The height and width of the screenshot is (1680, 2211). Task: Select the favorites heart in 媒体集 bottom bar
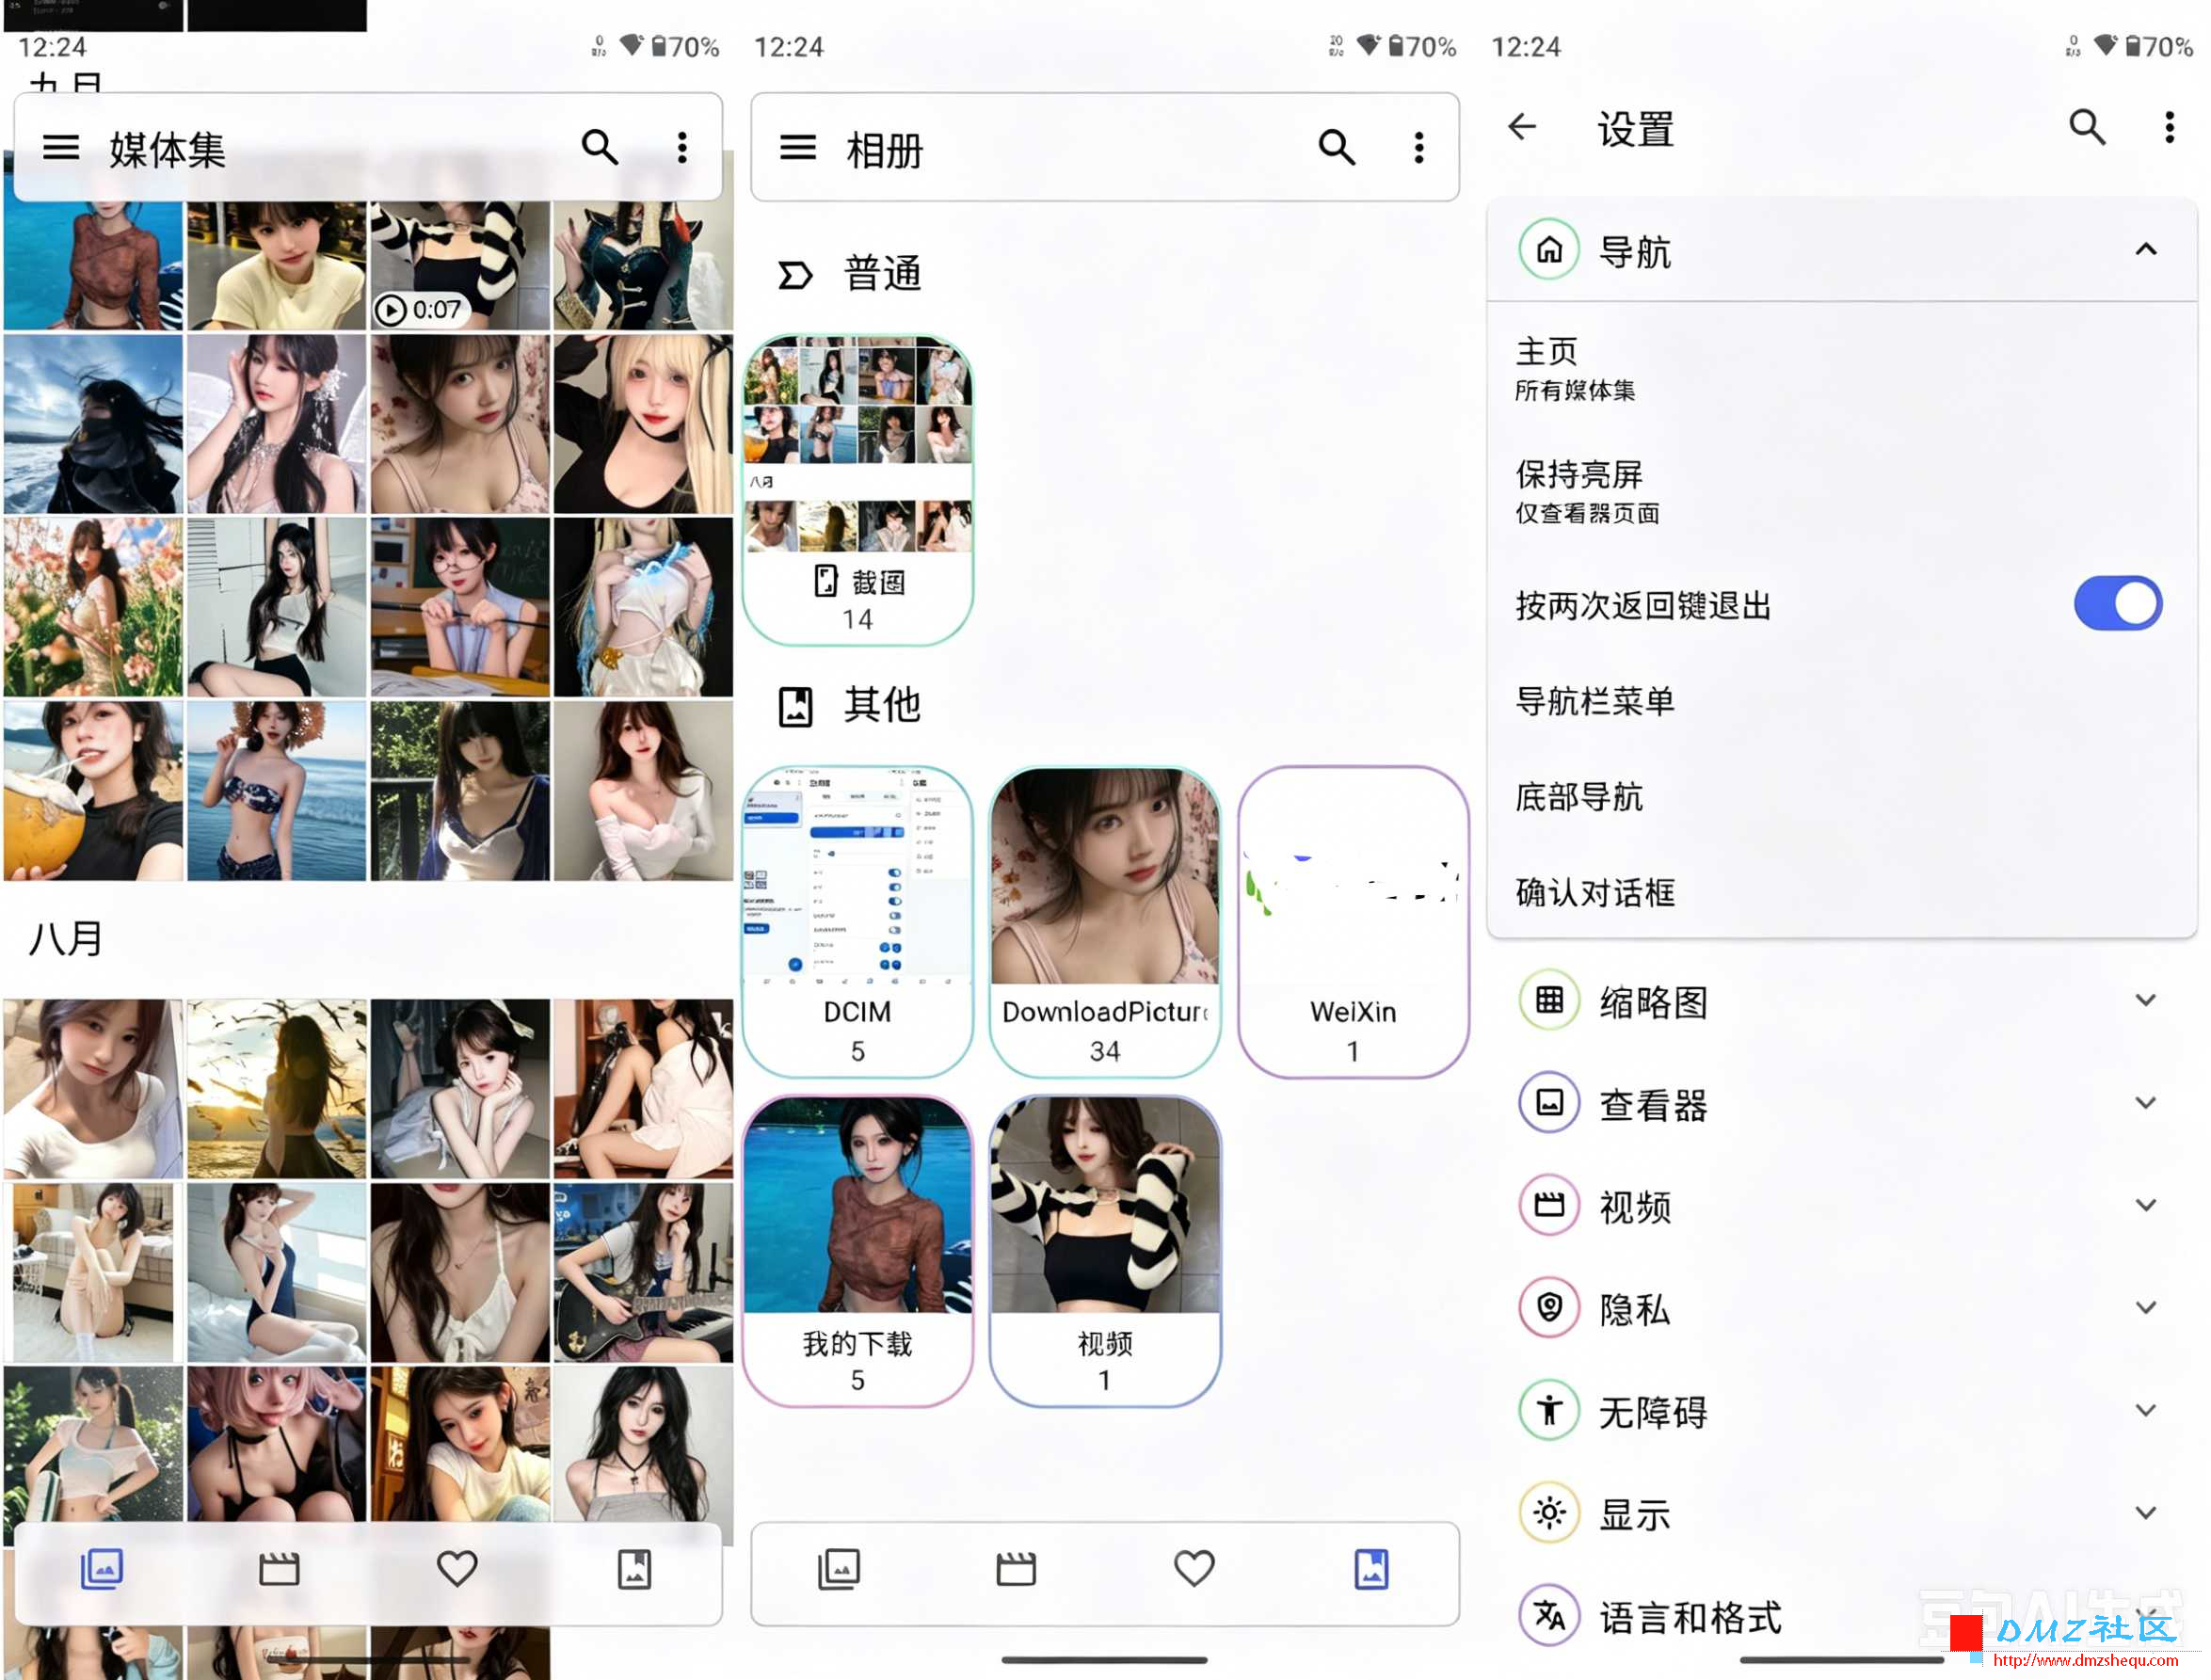[457, 1568]
